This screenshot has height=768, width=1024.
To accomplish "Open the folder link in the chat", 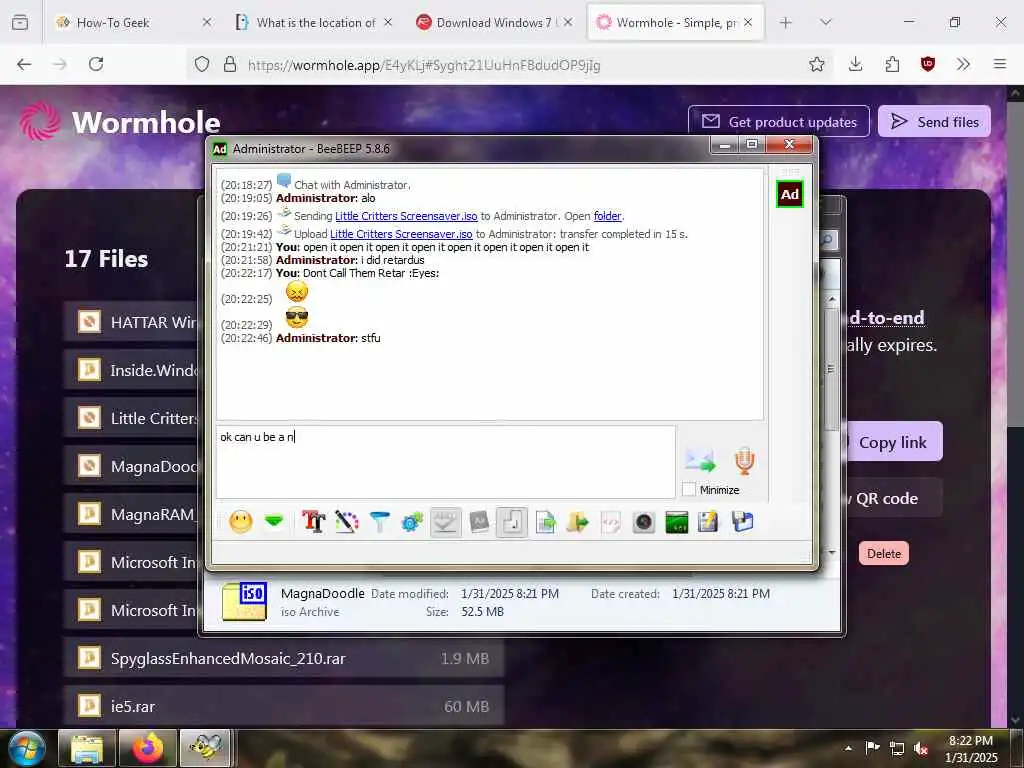I will coord(607,216).
